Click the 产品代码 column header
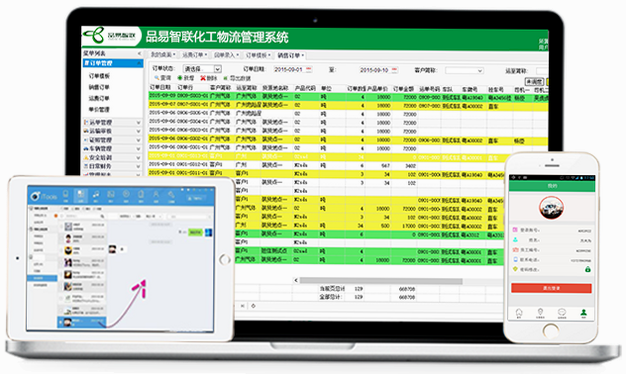 (305, 88)
